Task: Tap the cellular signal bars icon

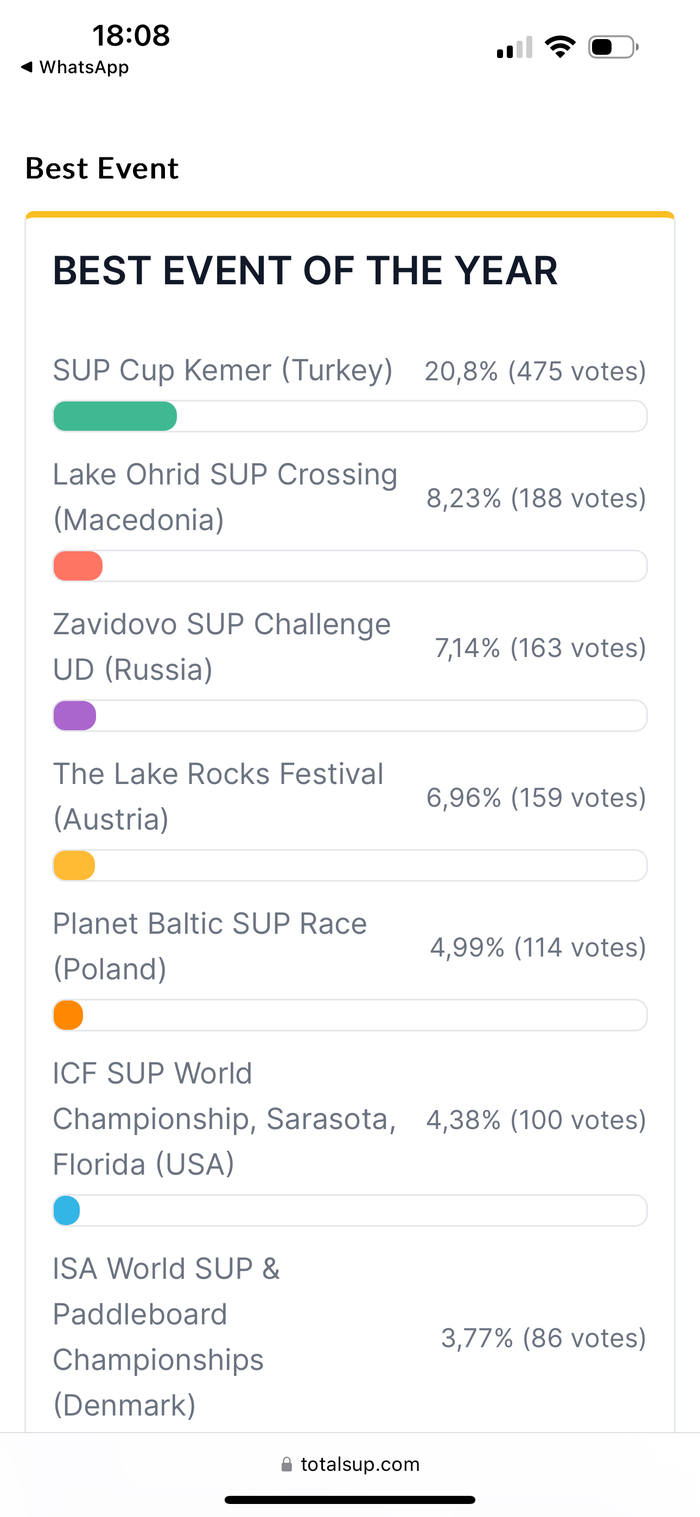Action: point(514,48)
